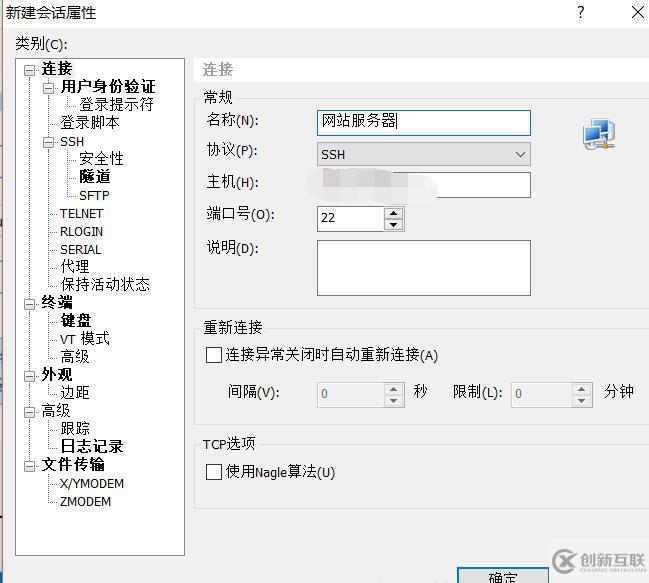Viewport: 649px width, 583px height.
Task: Select 连接 in the category tree
Action: tap(57, 69)
